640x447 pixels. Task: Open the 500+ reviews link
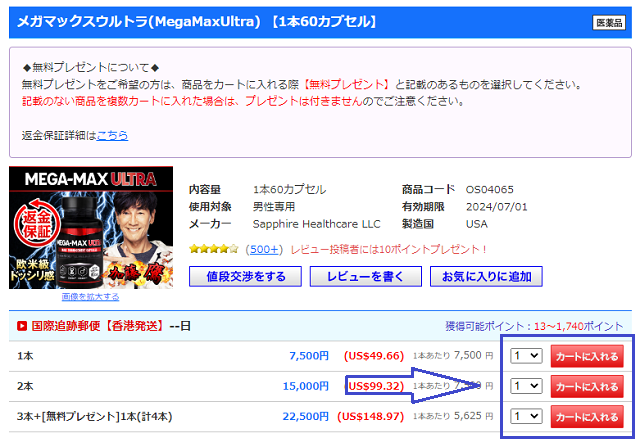pyautogui.click(x=264, y=249)
